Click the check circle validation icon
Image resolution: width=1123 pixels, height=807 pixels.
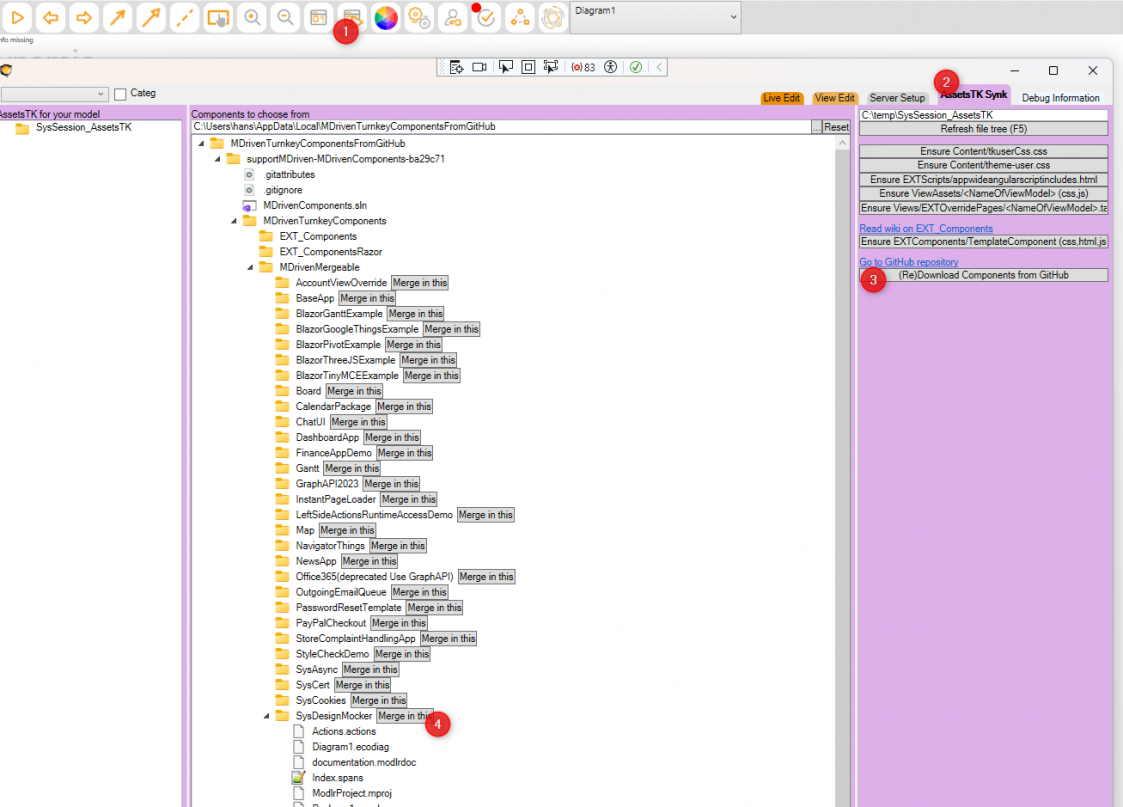click(486, 17)
